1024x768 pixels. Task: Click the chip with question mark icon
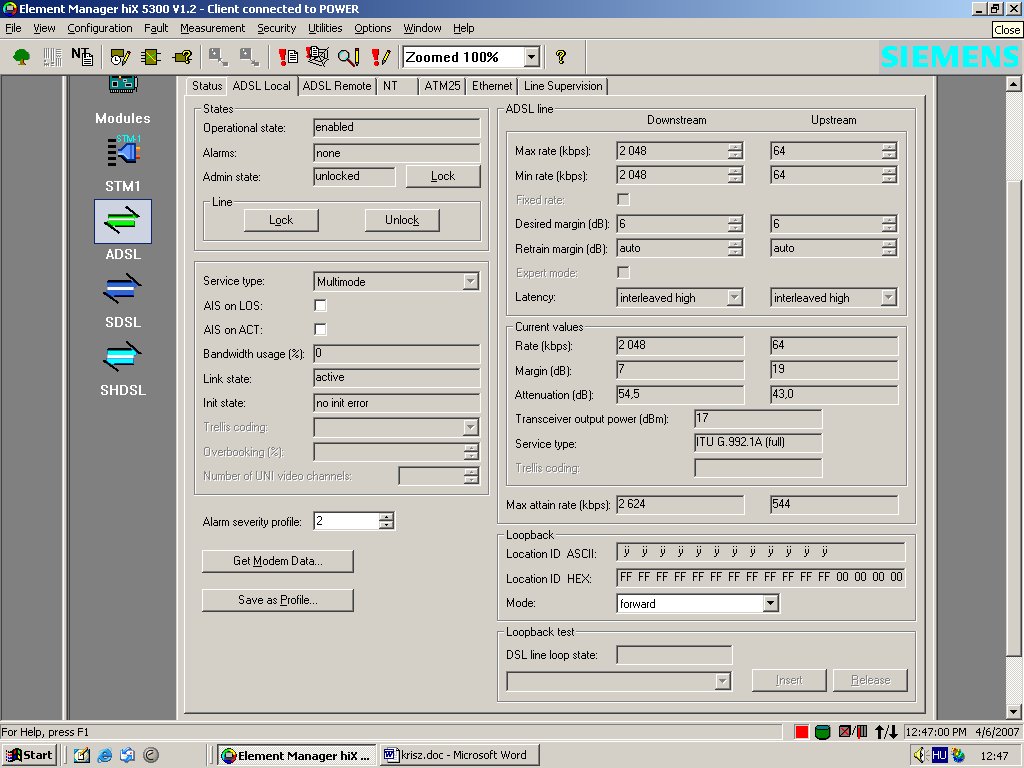coord(182,57)
